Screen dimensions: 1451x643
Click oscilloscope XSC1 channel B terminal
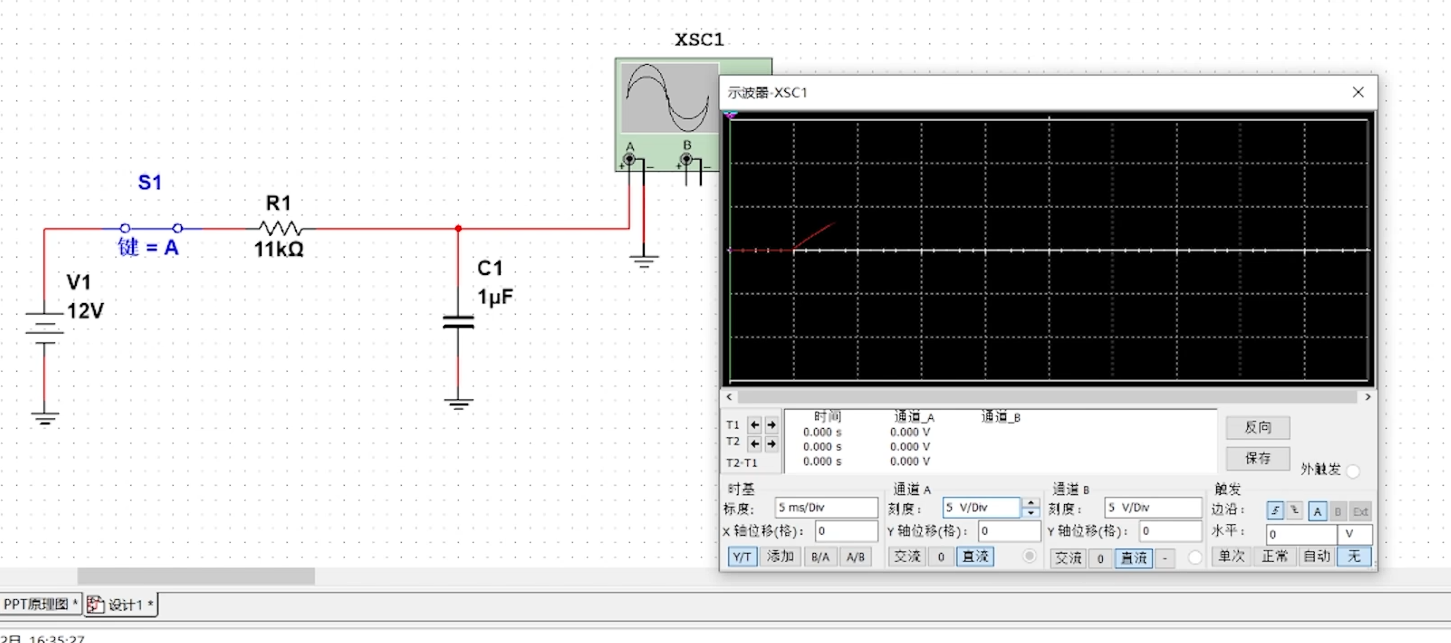coord(687,159)
